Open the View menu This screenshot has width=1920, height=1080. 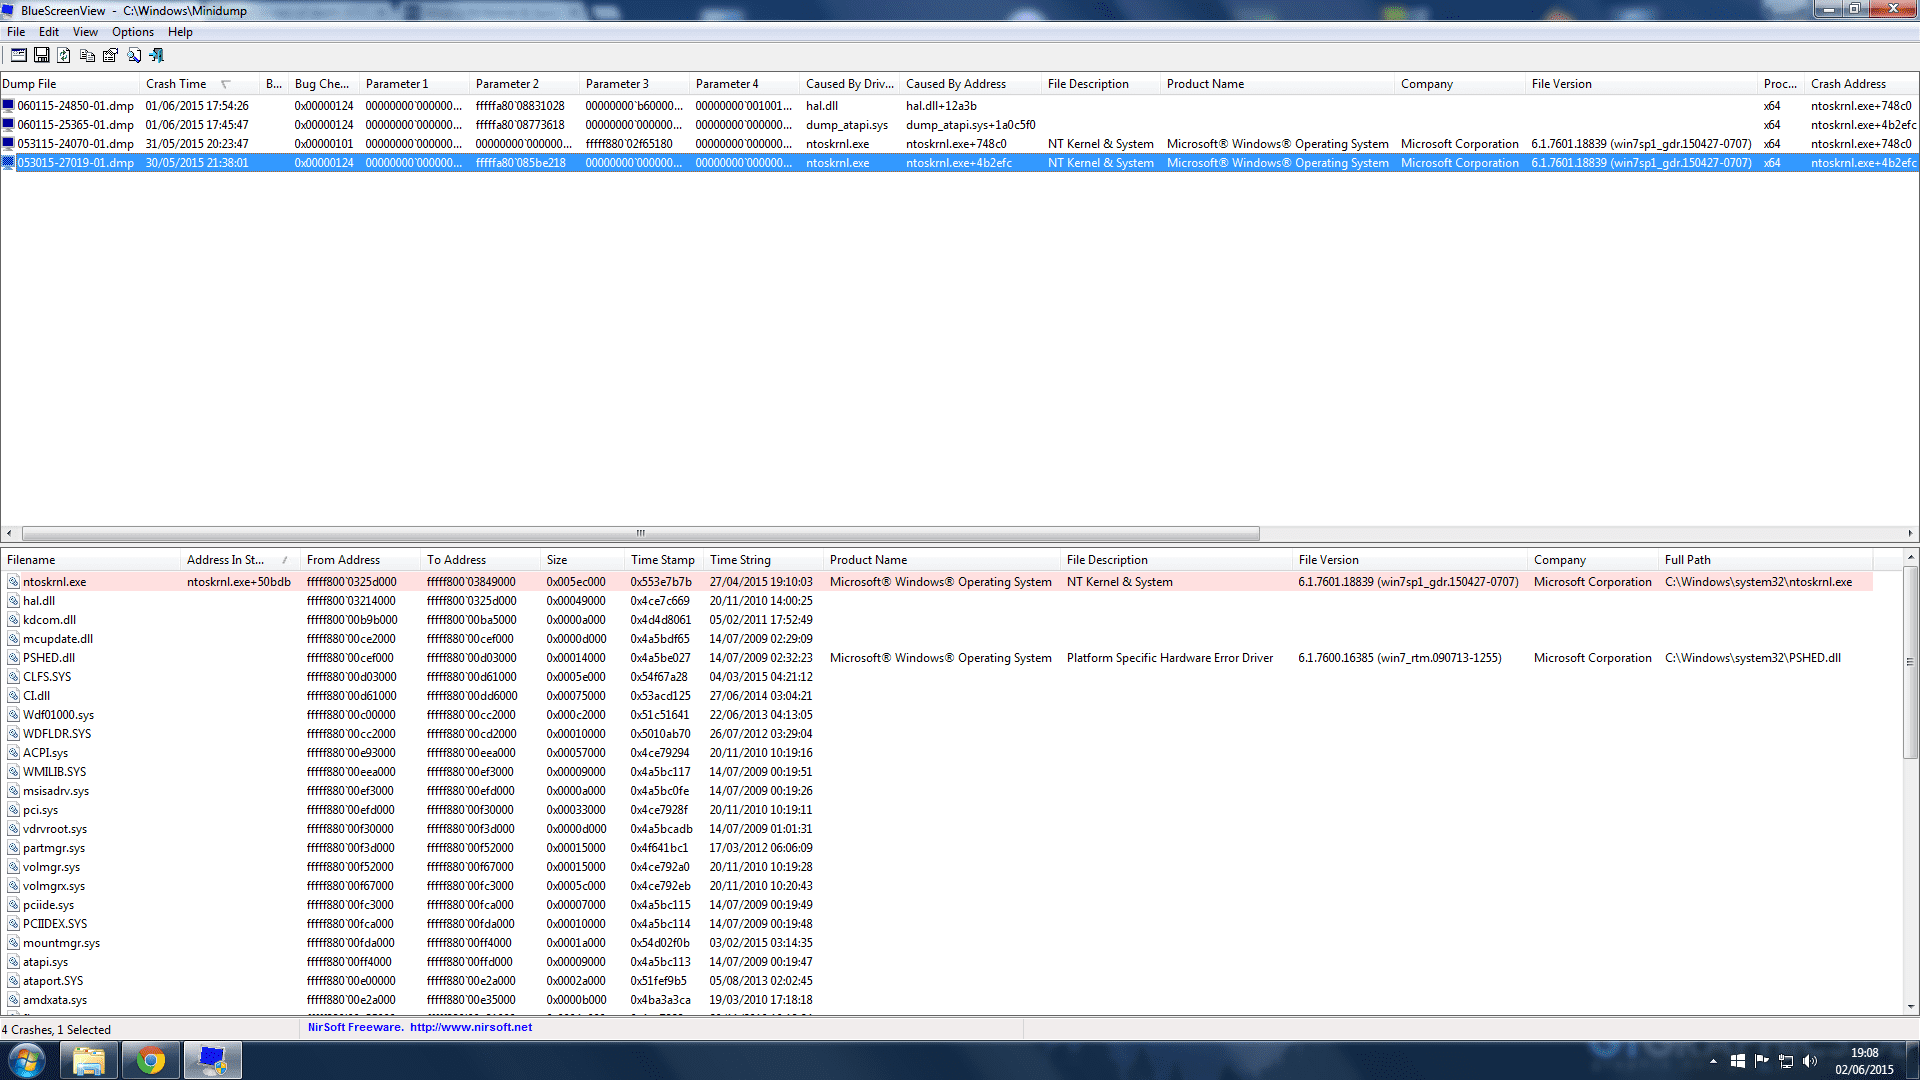click(85, 32)
